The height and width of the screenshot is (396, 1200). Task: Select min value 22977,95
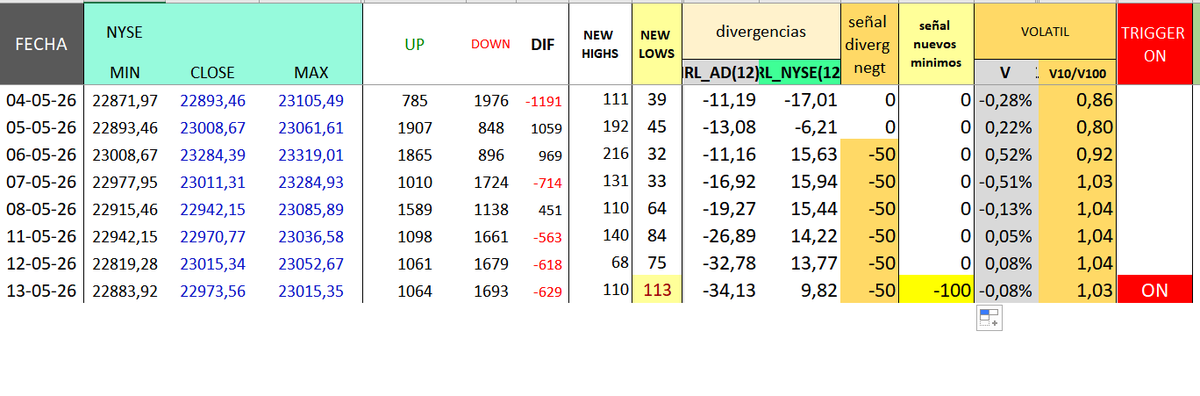pyautogui.click(x=126, y=182)
